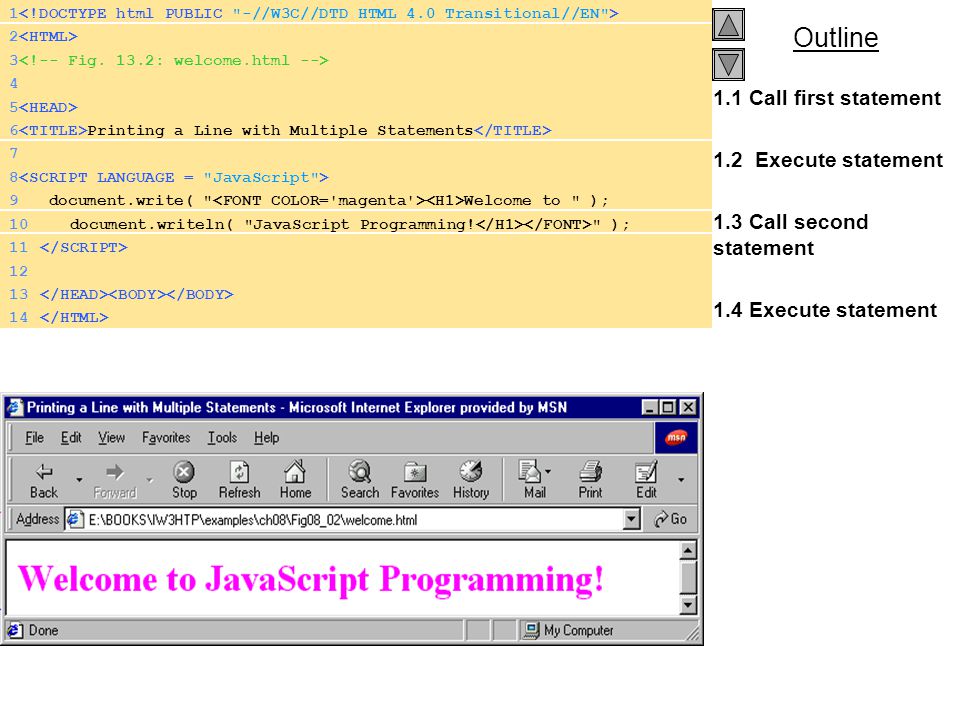Click the down triangle slide navigation button
The width and height of the screenshot is (960, 720).
click(729, 64)
